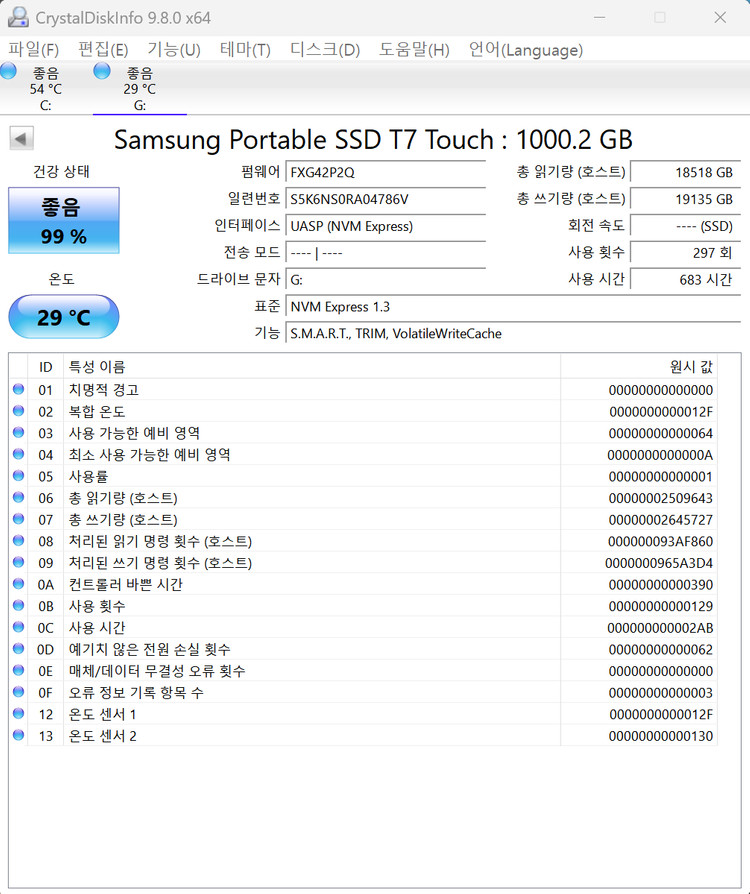Click the interface field UASP (NVM Express)

386,226
